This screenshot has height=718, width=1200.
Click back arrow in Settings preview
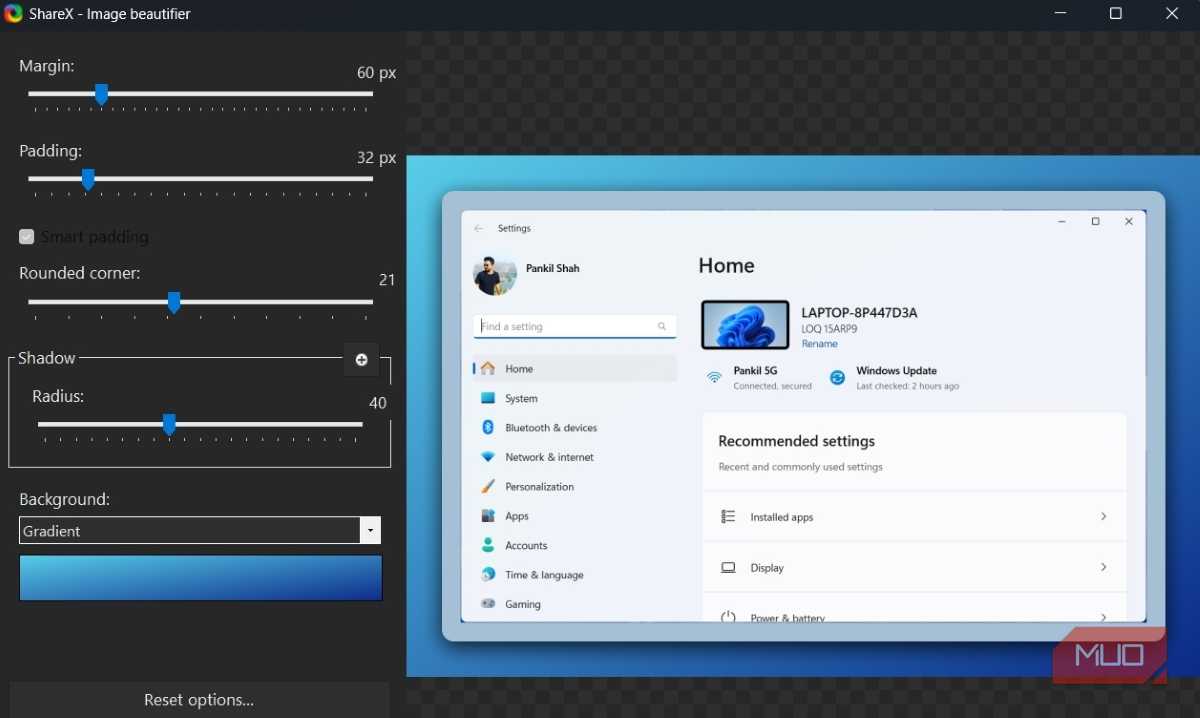[x=479, y=229]
